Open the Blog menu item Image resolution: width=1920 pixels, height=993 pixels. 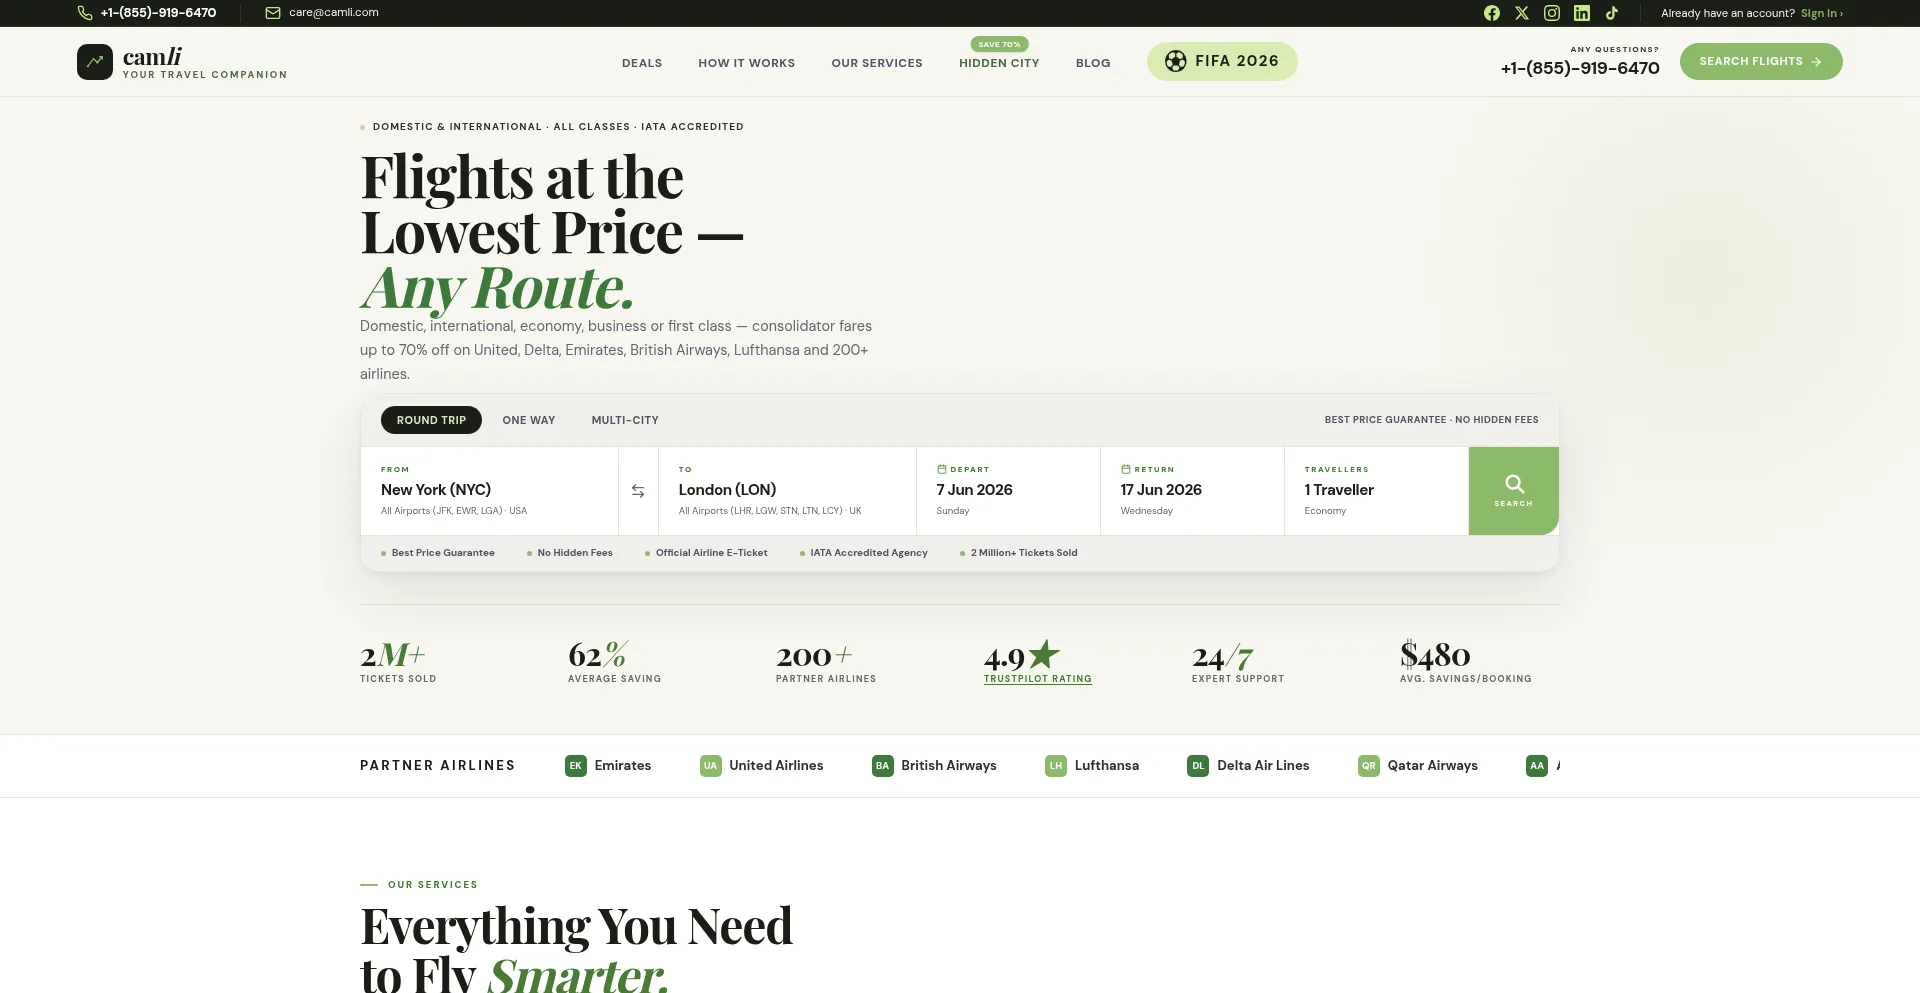click(1093, 63)
